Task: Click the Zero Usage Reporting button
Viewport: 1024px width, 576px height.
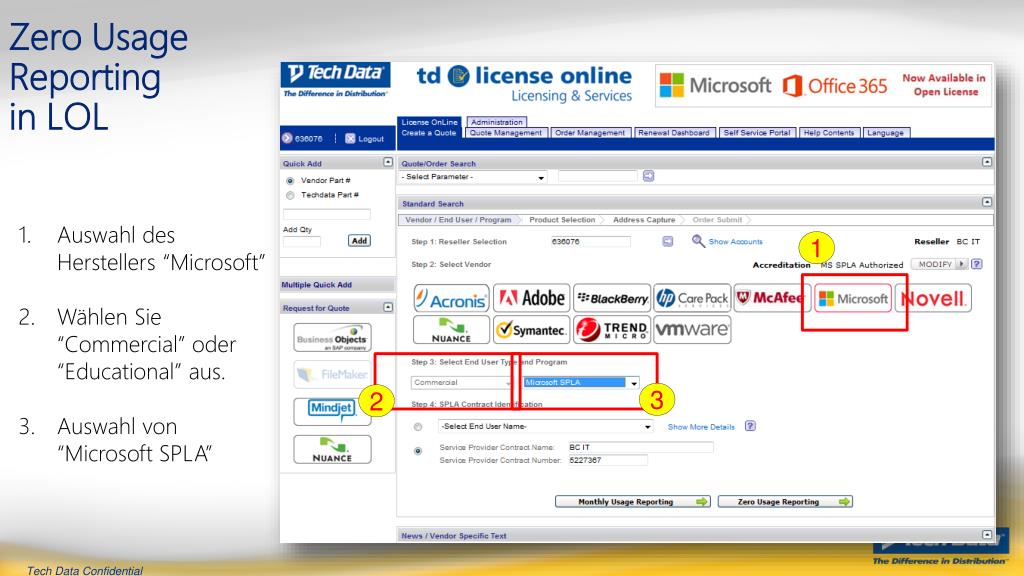Action: 785,502
